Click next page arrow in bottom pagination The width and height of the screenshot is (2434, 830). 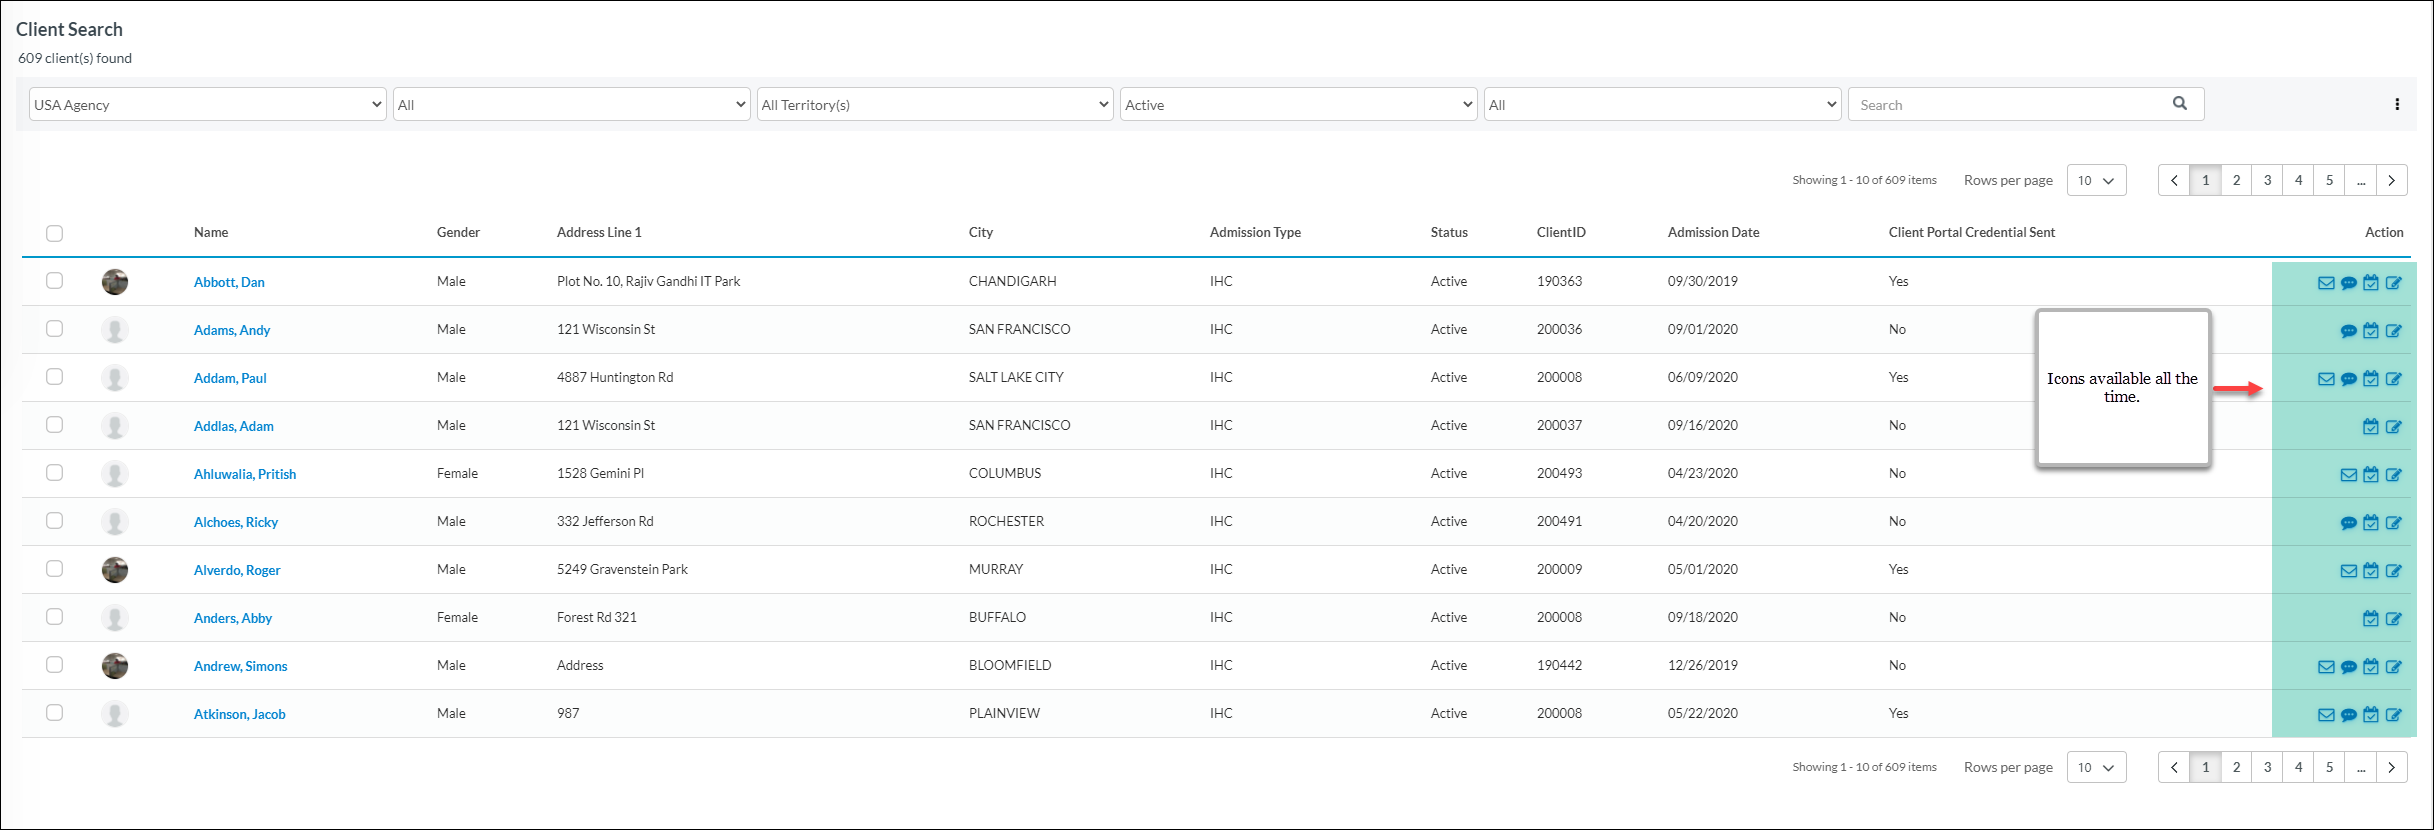[x=2391, y=767]
